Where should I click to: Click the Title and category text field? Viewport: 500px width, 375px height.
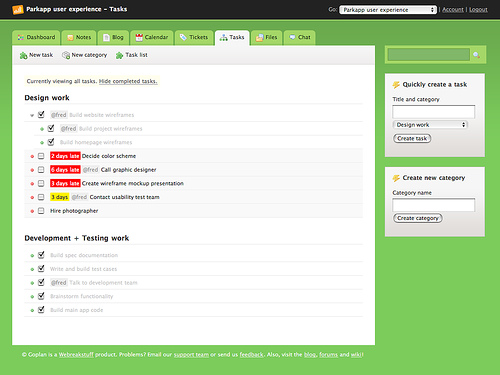433,112
